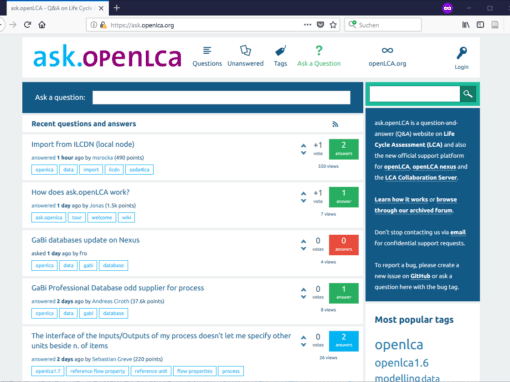Downvote 'GaBi databases update on Nexus'
This screenshot has height=382, width=510.
(x=303, y=248)
